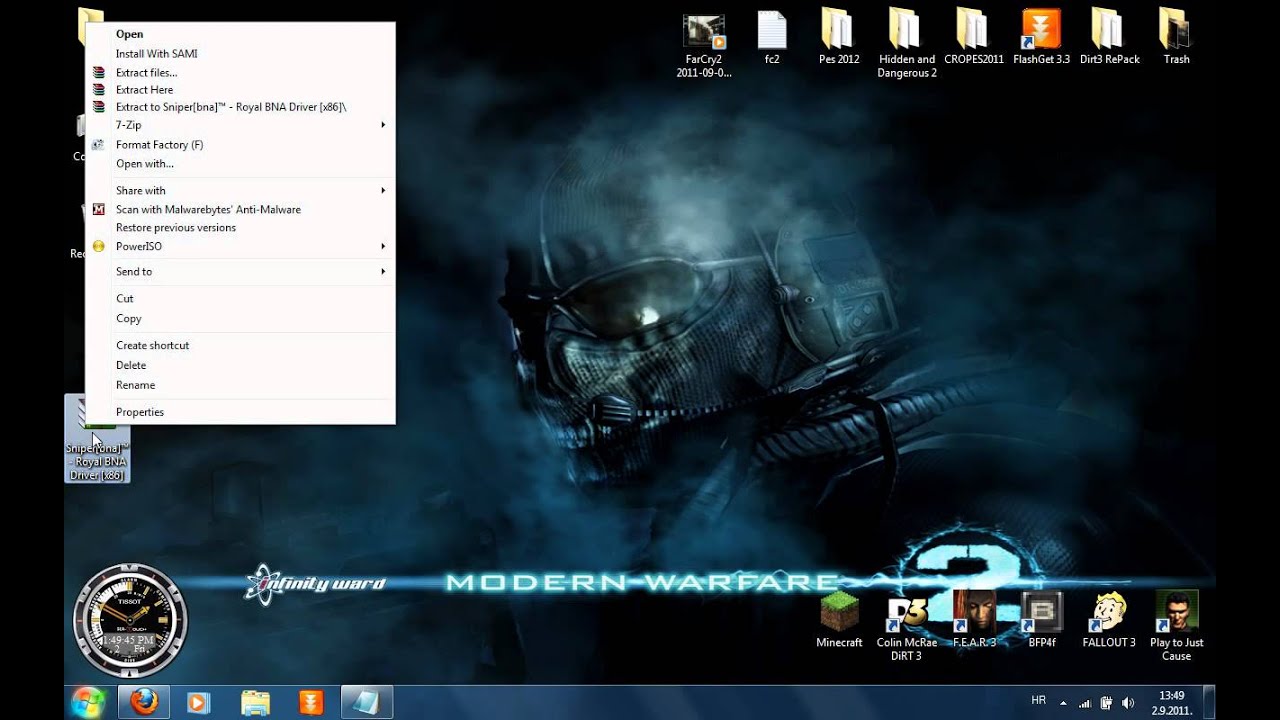Show hidden tray icons arrow
Screen dimensions: 1280x720
point(1063,703)
